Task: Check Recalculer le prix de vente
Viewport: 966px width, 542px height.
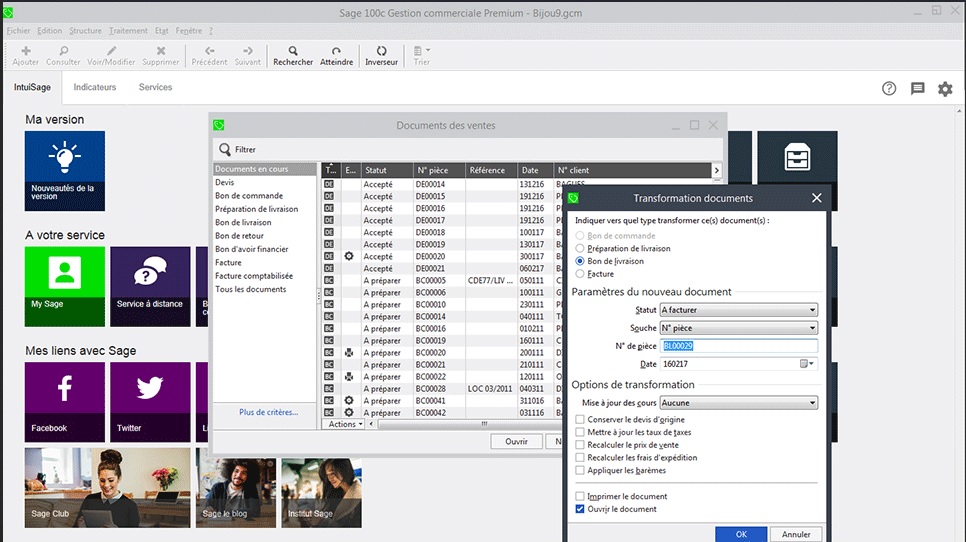Action: click(580, 445)
